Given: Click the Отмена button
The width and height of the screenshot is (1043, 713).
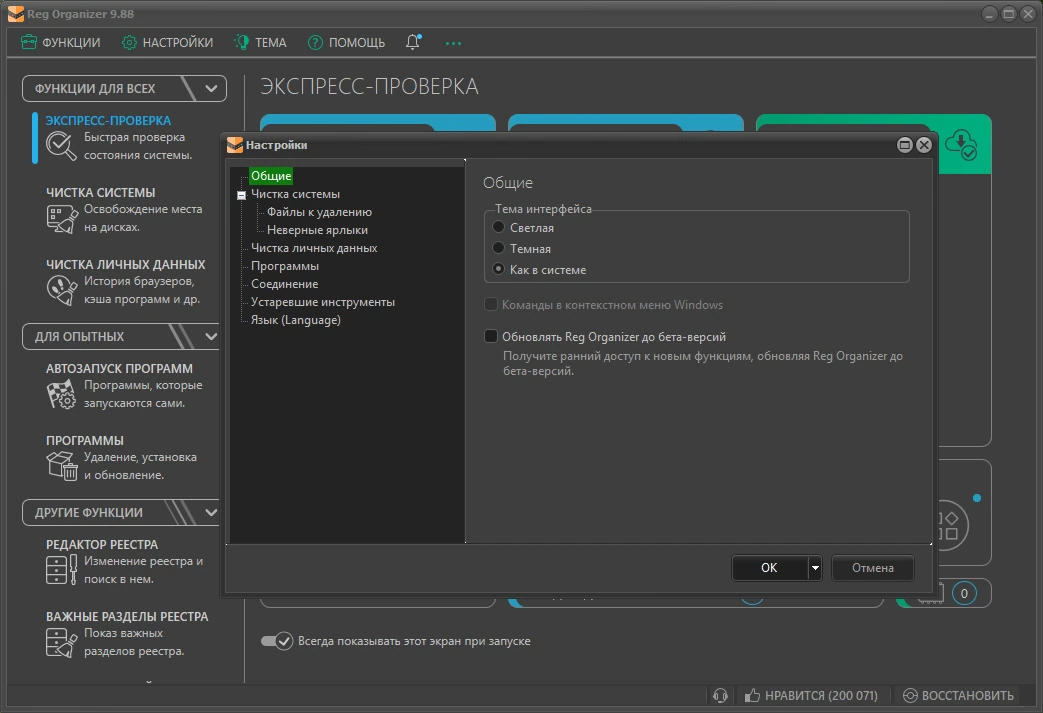Looking at the screenshot, I should click(873, 568).
